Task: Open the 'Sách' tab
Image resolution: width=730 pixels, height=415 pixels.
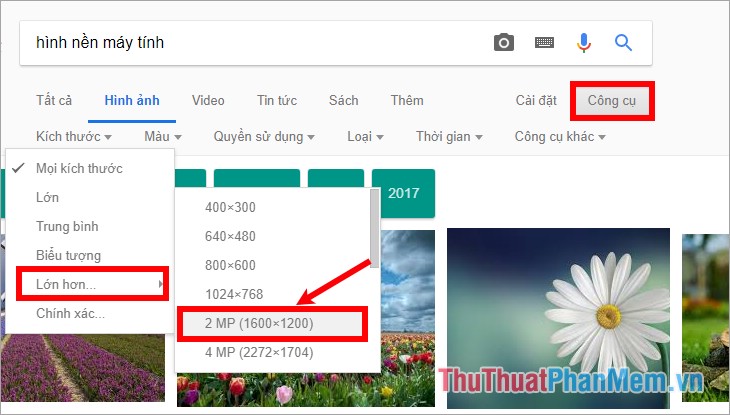Action: (x=344, y=100)
